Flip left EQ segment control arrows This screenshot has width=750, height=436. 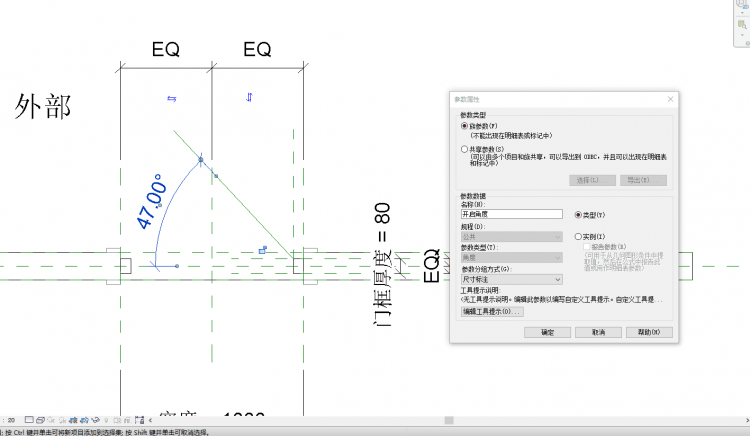172,98
